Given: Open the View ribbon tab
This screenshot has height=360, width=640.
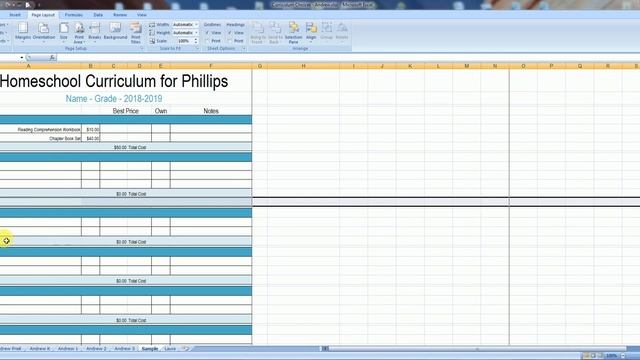Looking at the screenshot, I should (x=141, y=15).
